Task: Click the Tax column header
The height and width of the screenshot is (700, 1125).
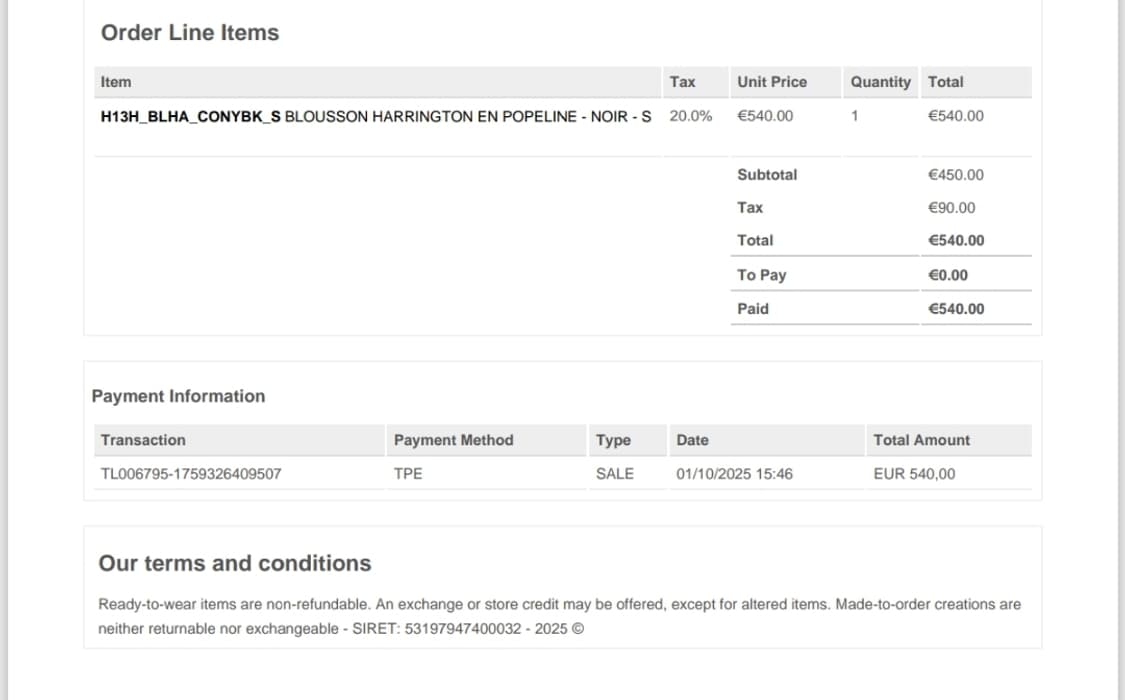Action: pos(682,82)
